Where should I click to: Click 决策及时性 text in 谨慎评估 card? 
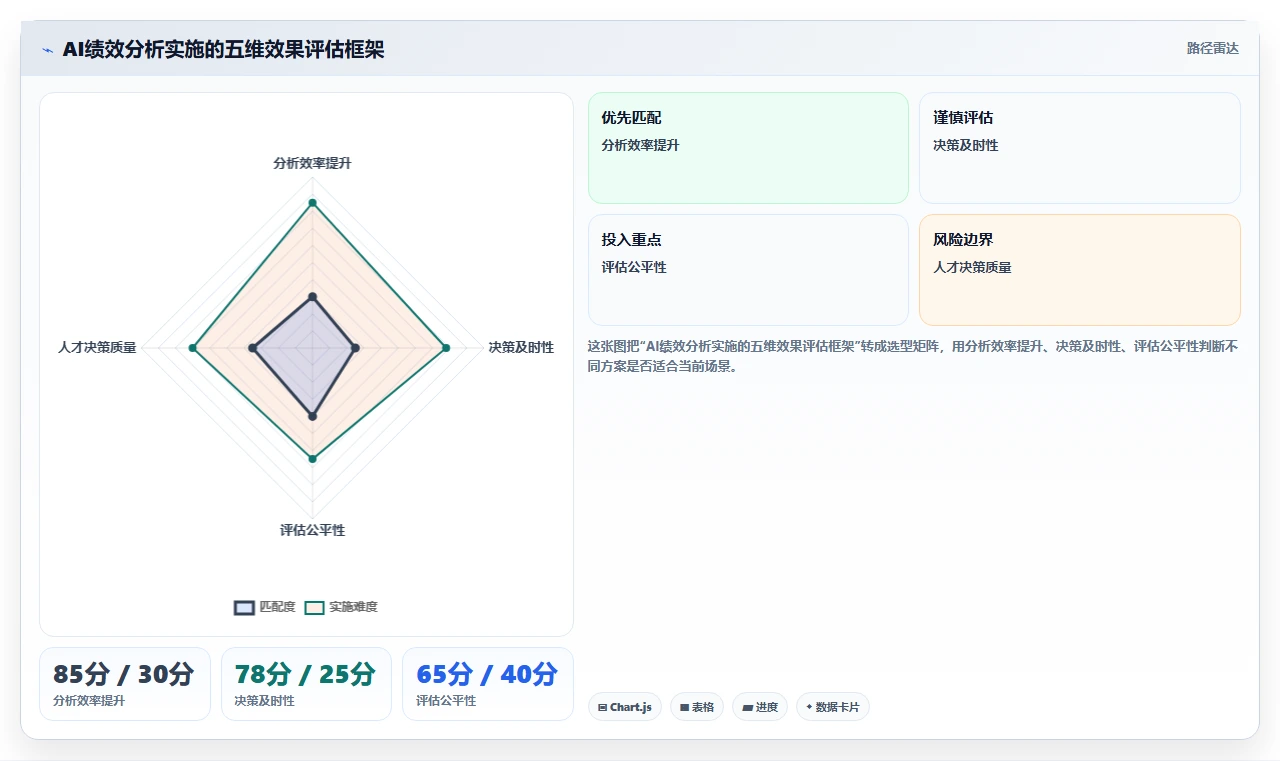pos(966,145)
